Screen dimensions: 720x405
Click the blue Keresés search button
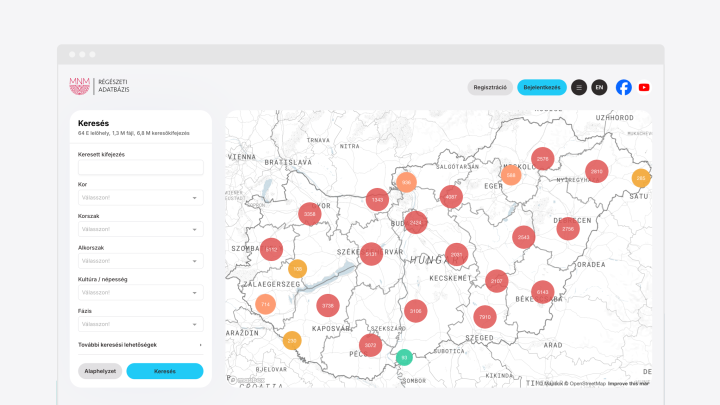pyautogui.click(x=165, y=371)
